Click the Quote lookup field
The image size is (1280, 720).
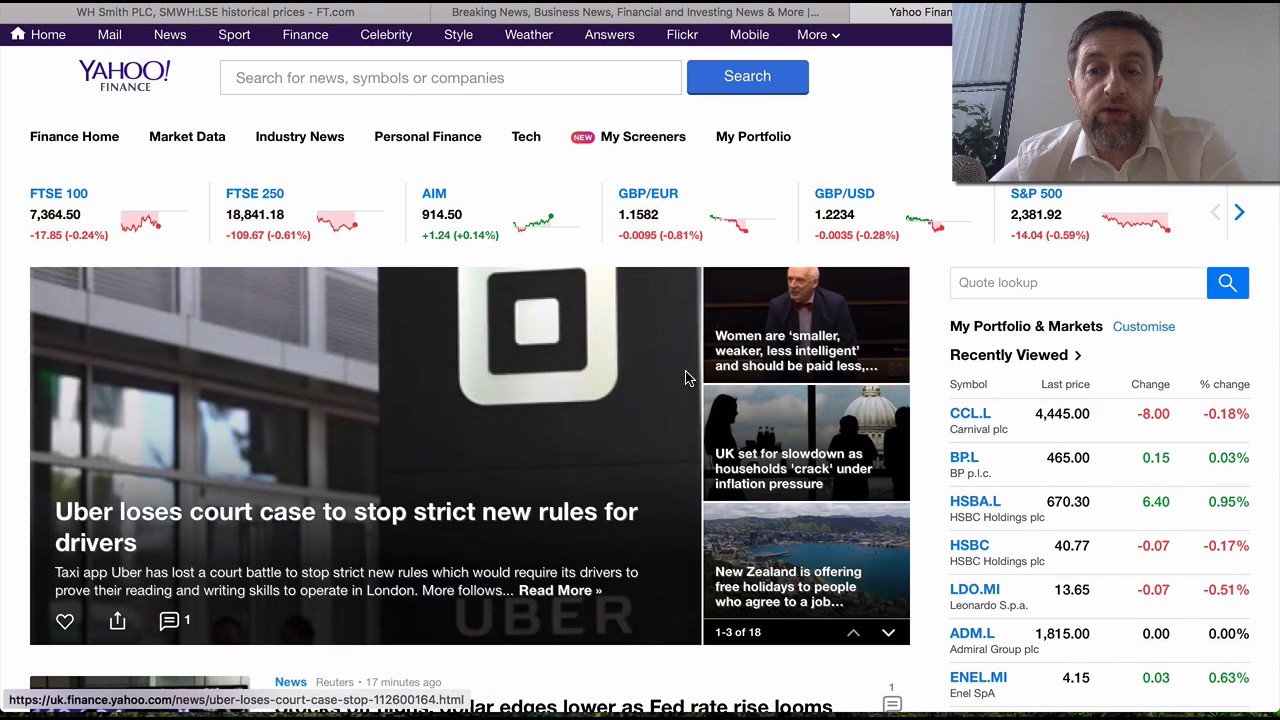(x=1078, y=283)
